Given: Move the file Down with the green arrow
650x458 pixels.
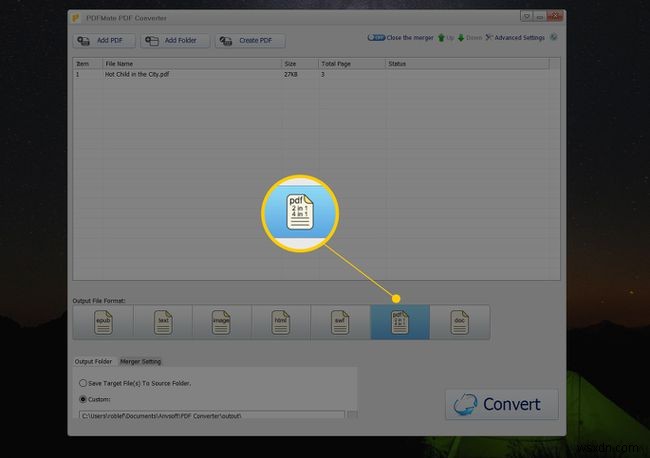Looking at the screenshot, I should click(470, 38).
